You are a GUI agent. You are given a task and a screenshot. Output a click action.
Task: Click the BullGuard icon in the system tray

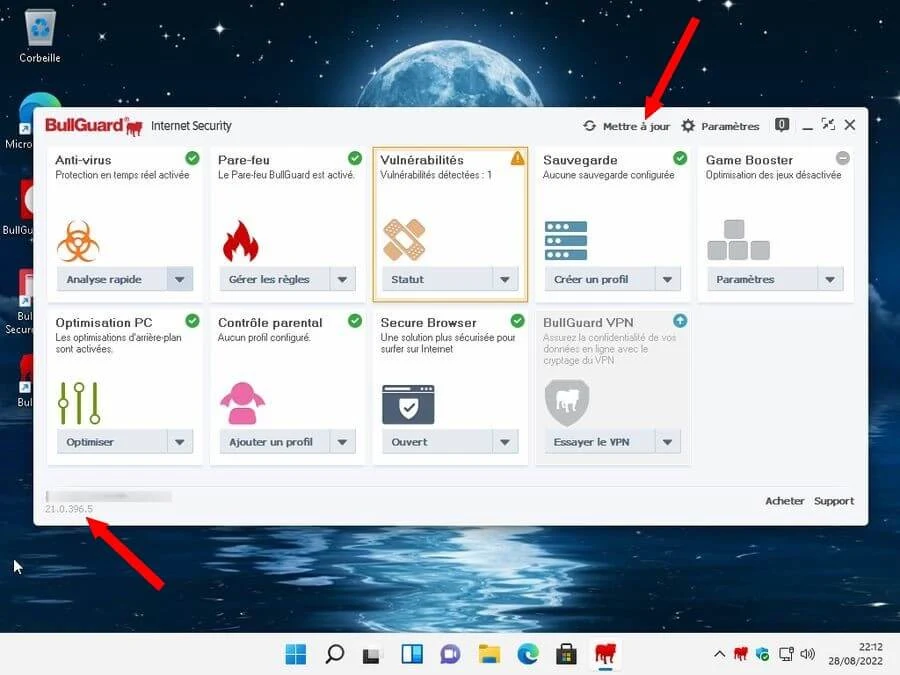pyautogui.click(x=741, y=653)
